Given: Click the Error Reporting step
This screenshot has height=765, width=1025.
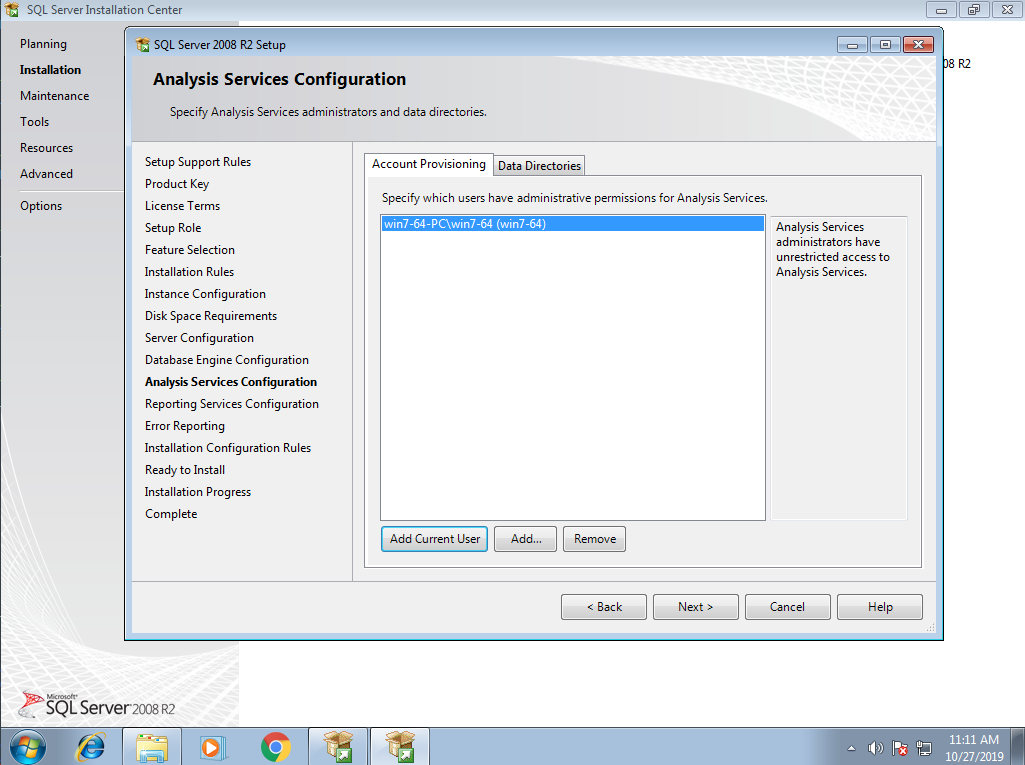Looking at the screenshot, I should 185,426.
